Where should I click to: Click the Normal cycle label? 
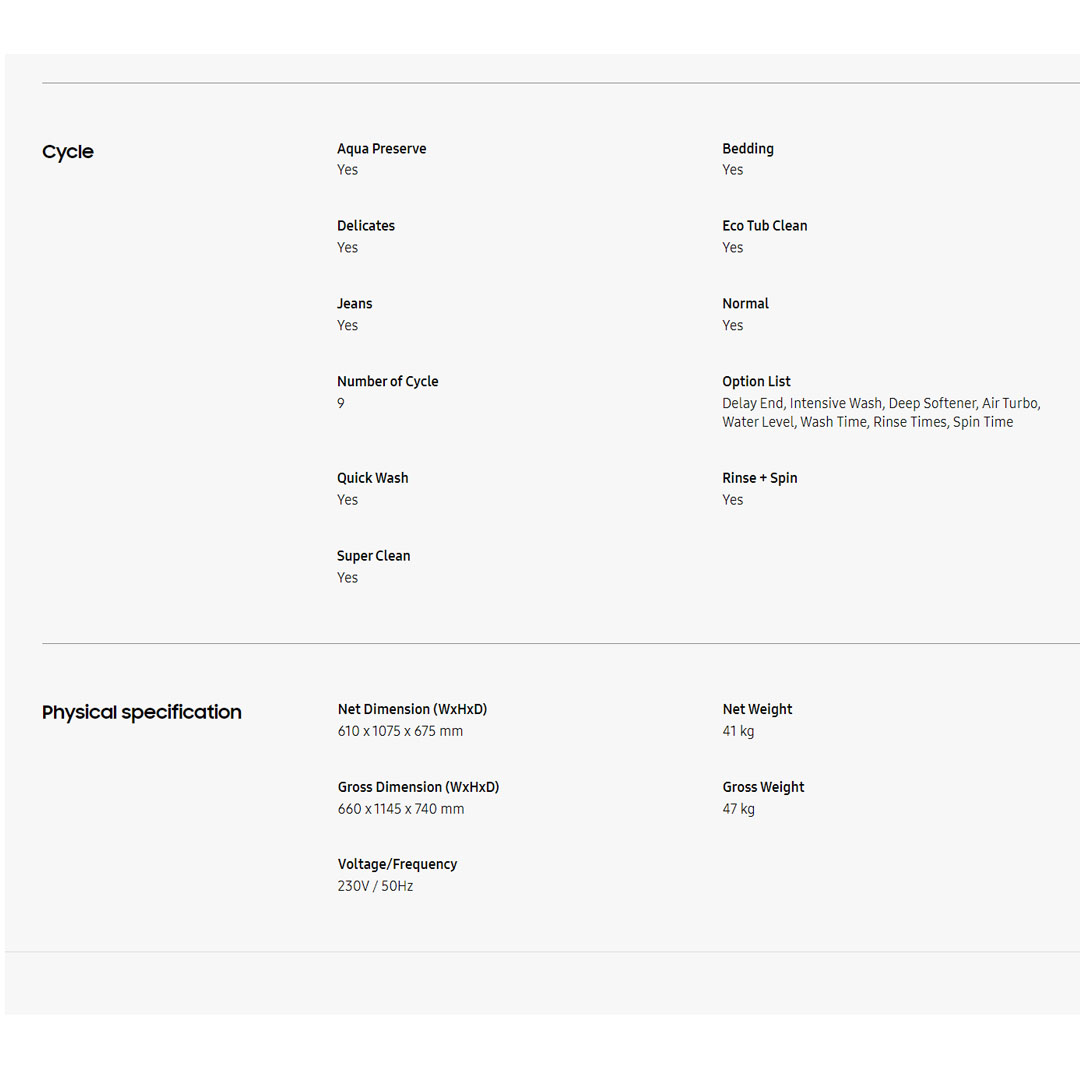click(745, 304)
